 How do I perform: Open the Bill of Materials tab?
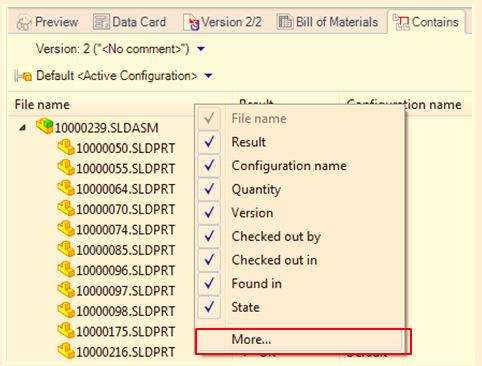tap(327, 22)
